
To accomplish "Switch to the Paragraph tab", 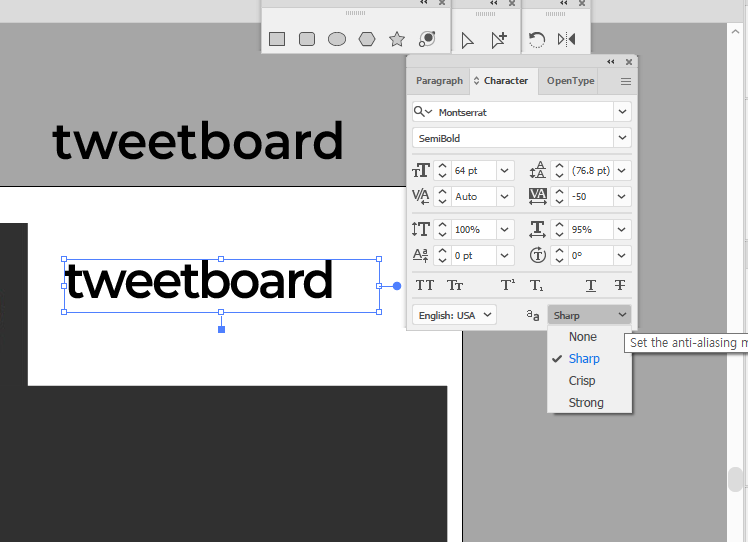I will (439, 81).
